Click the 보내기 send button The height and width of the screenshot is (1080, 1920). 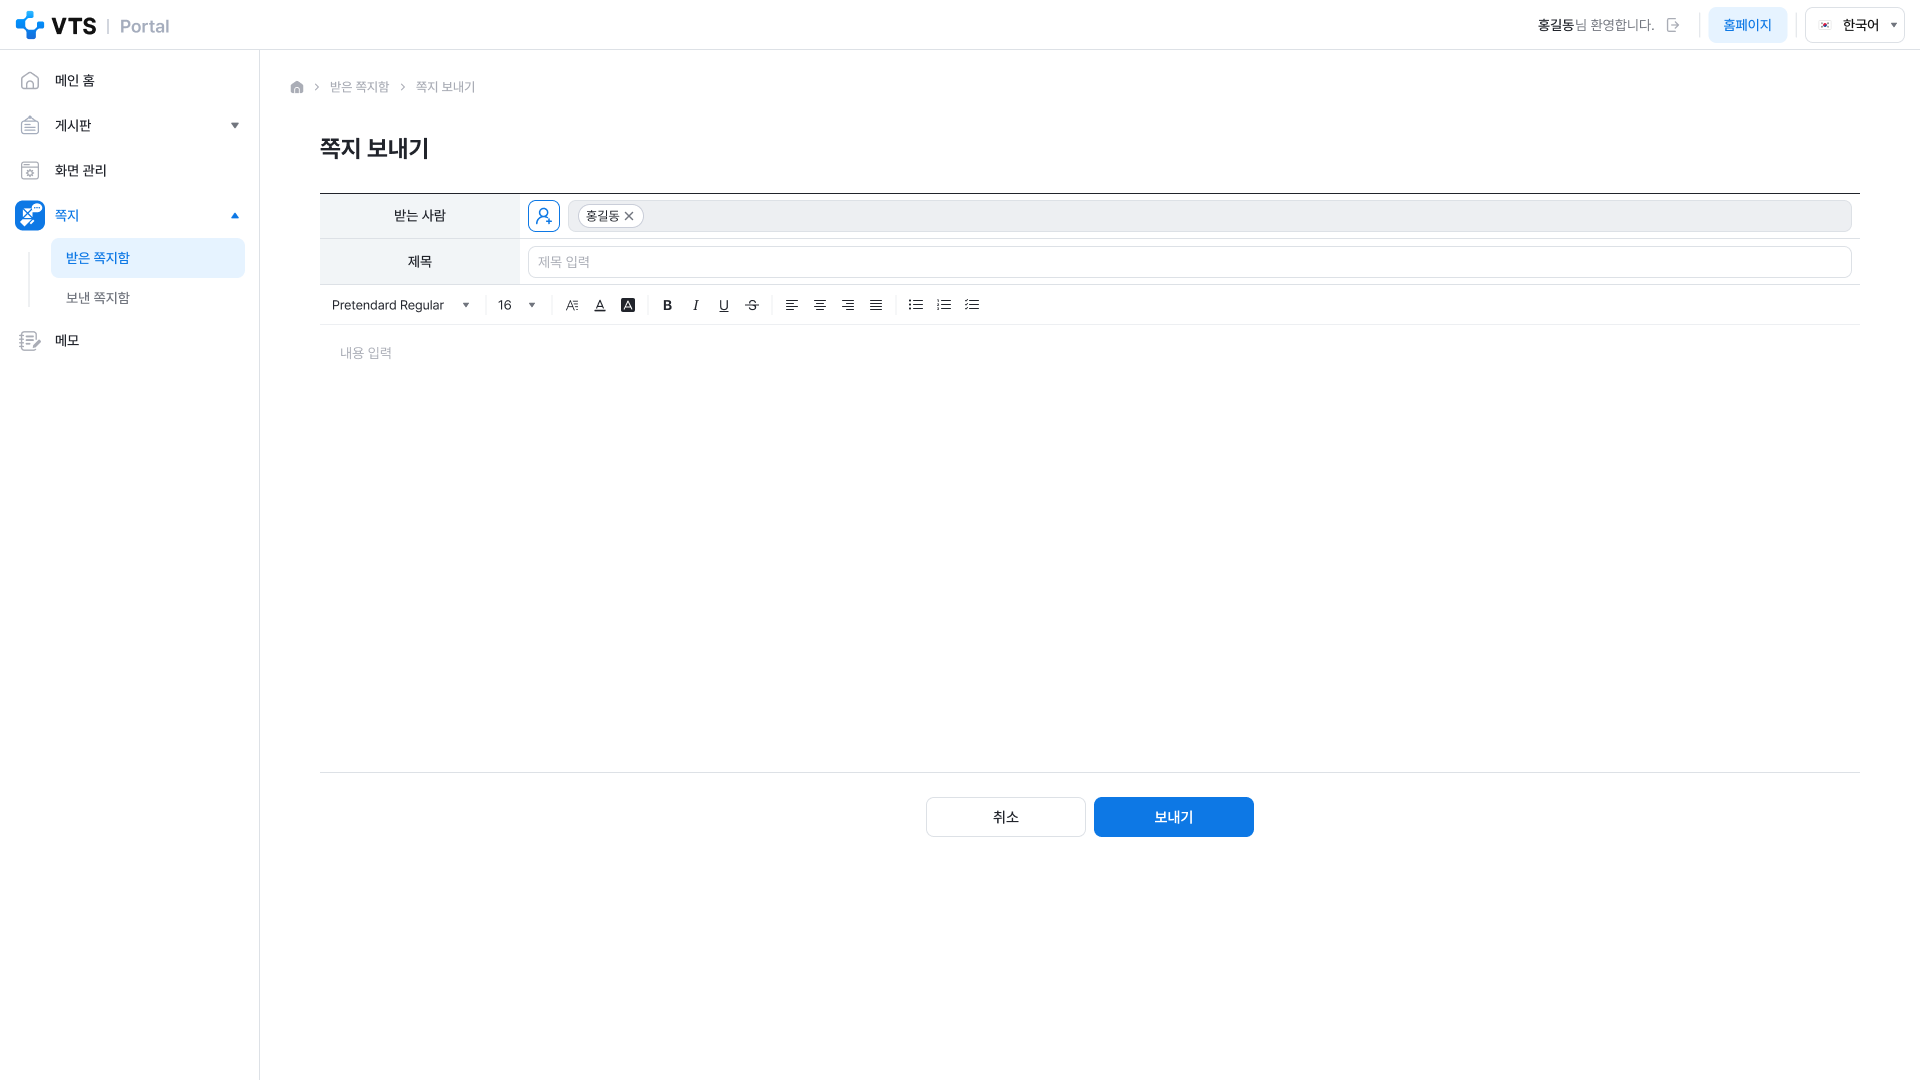(x=1174, y=817)
